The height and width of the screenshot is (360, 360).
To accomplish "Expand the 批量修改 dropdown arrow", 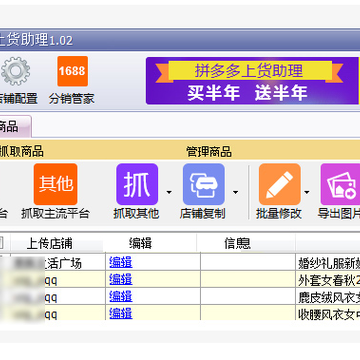I will (x=306, y=192).
